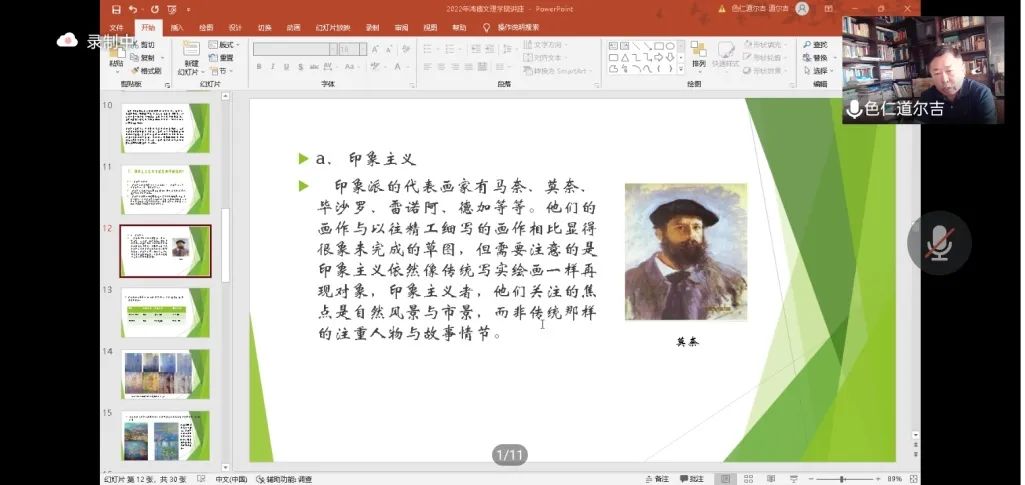The height and width of the screenshot is (485, 1025).
Task: Open the 版式 (Layout) dropdown
Action: pos(224,44)
